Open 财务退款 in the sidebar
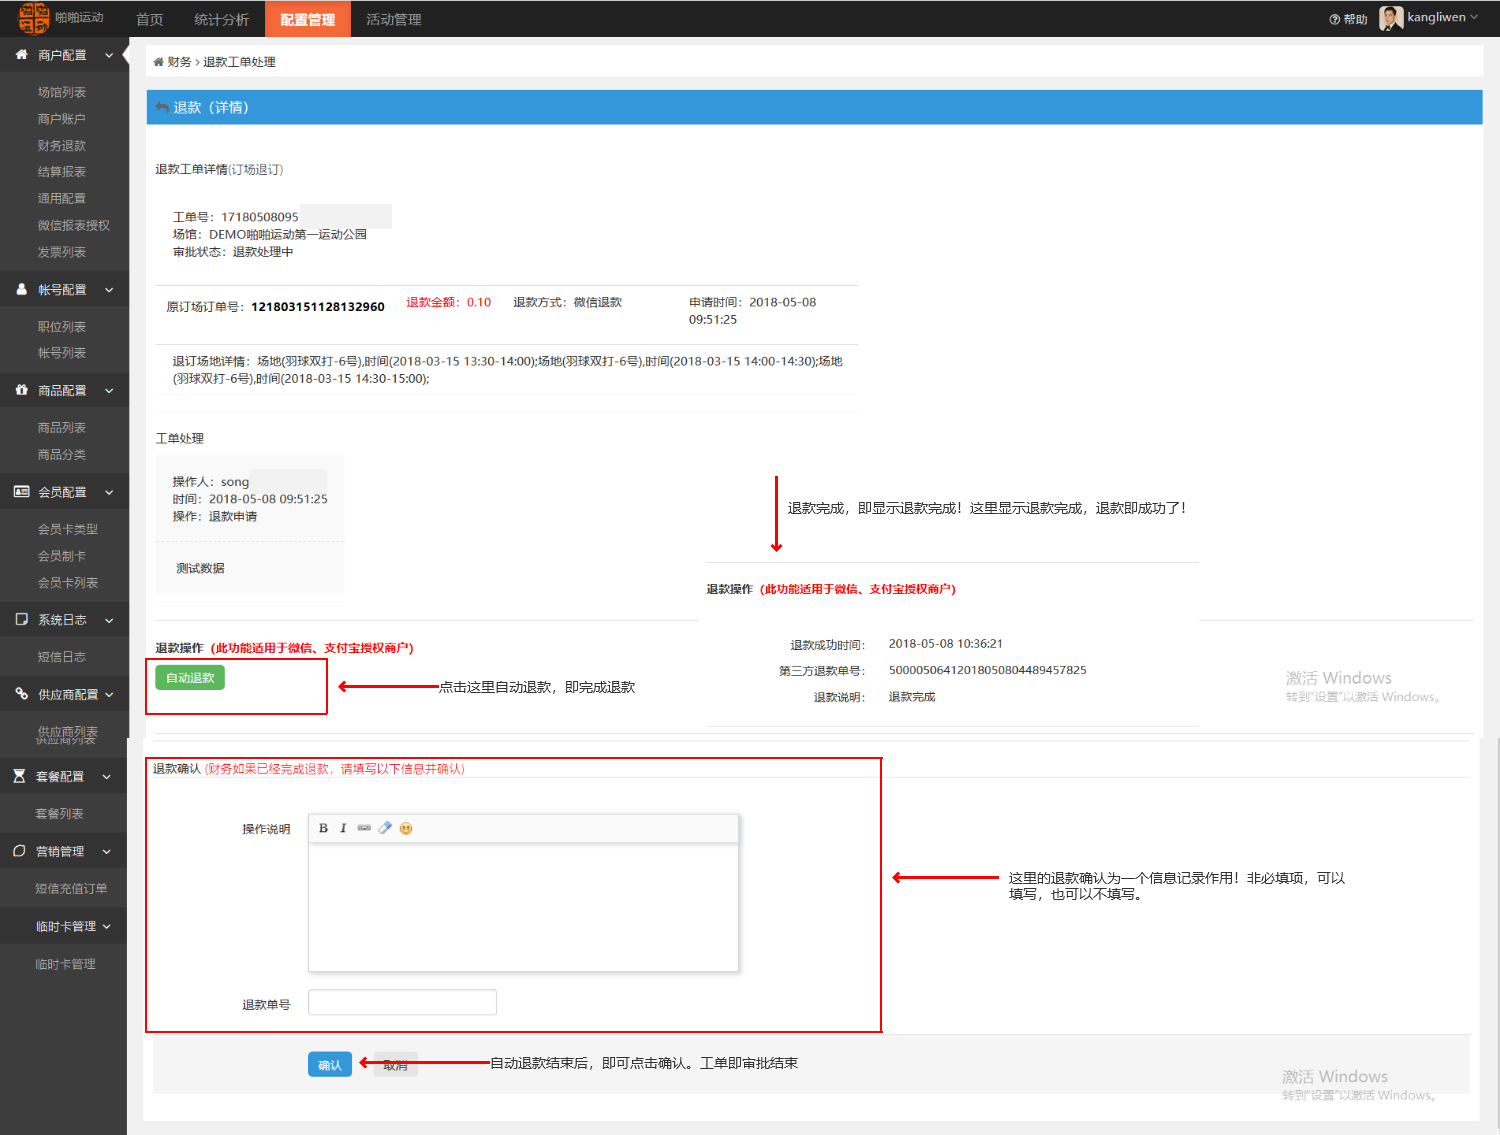The height and width of the screenshot is (1135, 1500). click(x=62, y=146)
